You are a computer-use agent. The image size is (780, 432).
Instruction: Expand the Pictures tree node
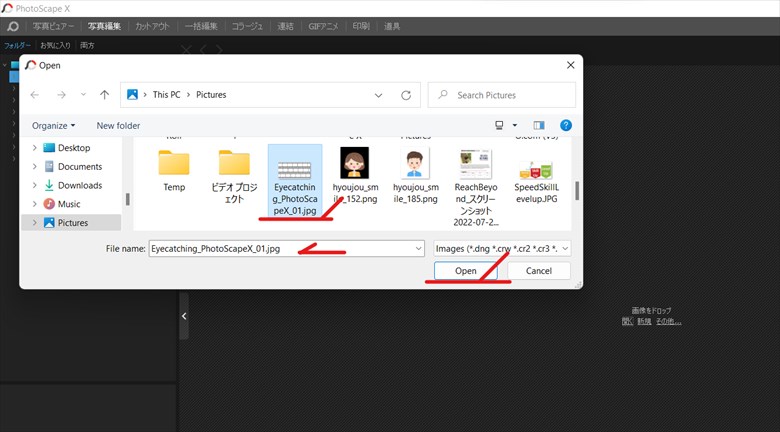click(34, 222)
